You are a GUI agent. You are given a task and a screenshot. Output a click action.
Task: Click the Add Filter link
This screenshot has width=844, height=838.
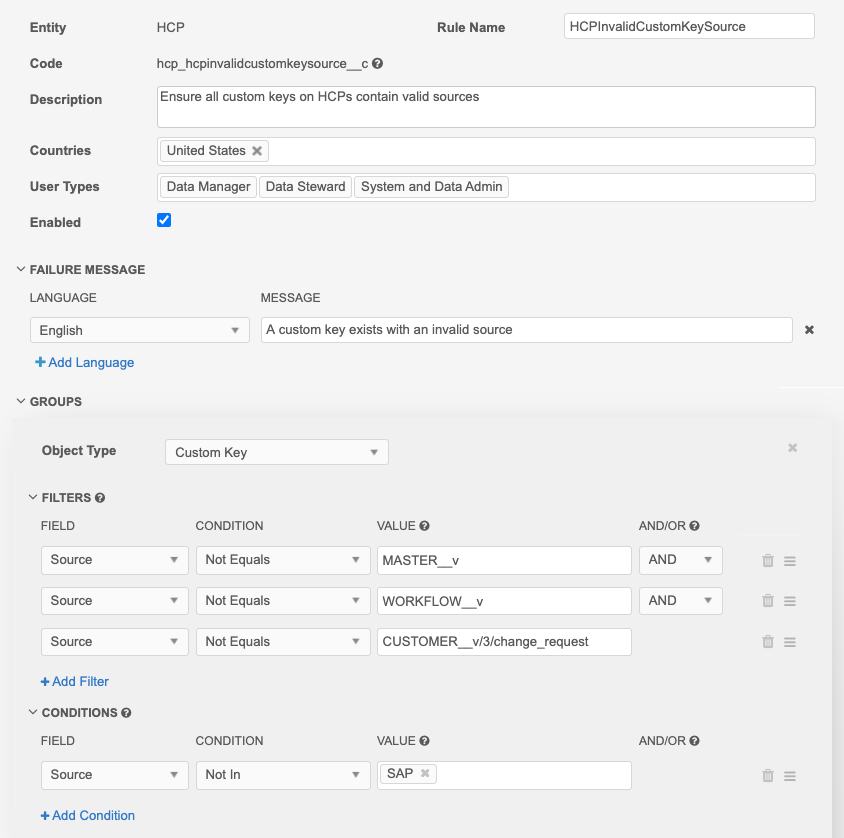[75, 682]
